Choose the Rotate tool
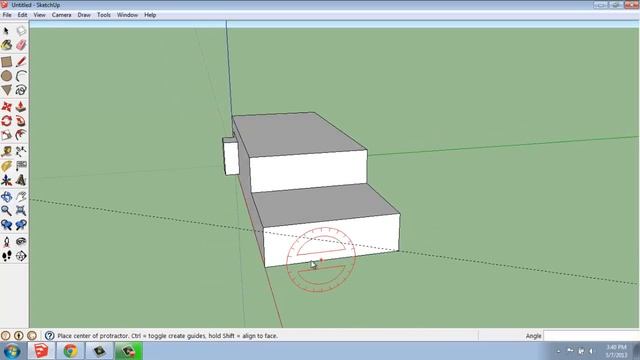 [x=7, y=121]
